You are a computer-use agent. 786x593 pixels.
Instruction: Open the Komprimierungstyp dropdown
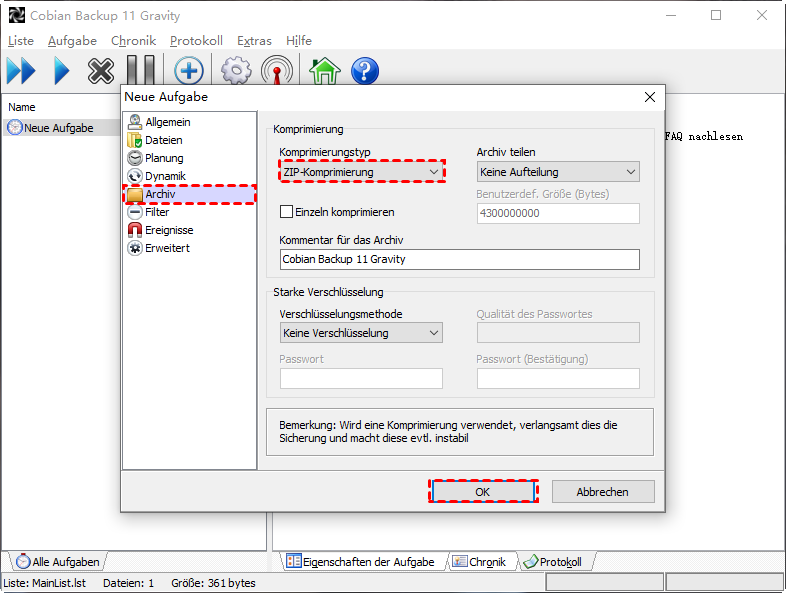click(361, 172)
